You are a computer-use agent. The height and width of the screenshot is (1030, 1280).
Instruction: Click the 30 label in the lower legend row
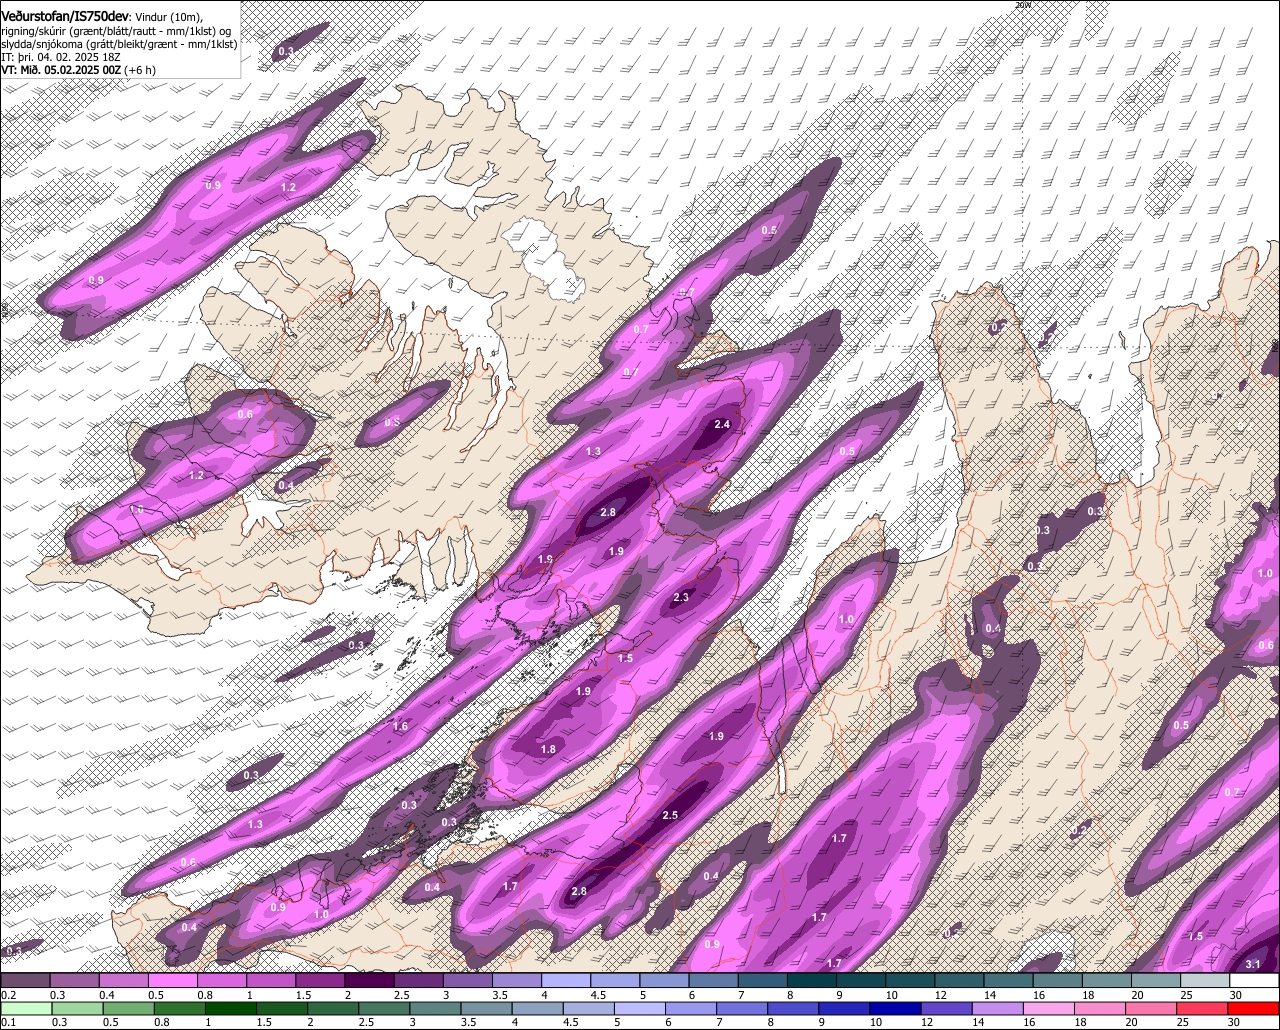tap(1235, 1022)
